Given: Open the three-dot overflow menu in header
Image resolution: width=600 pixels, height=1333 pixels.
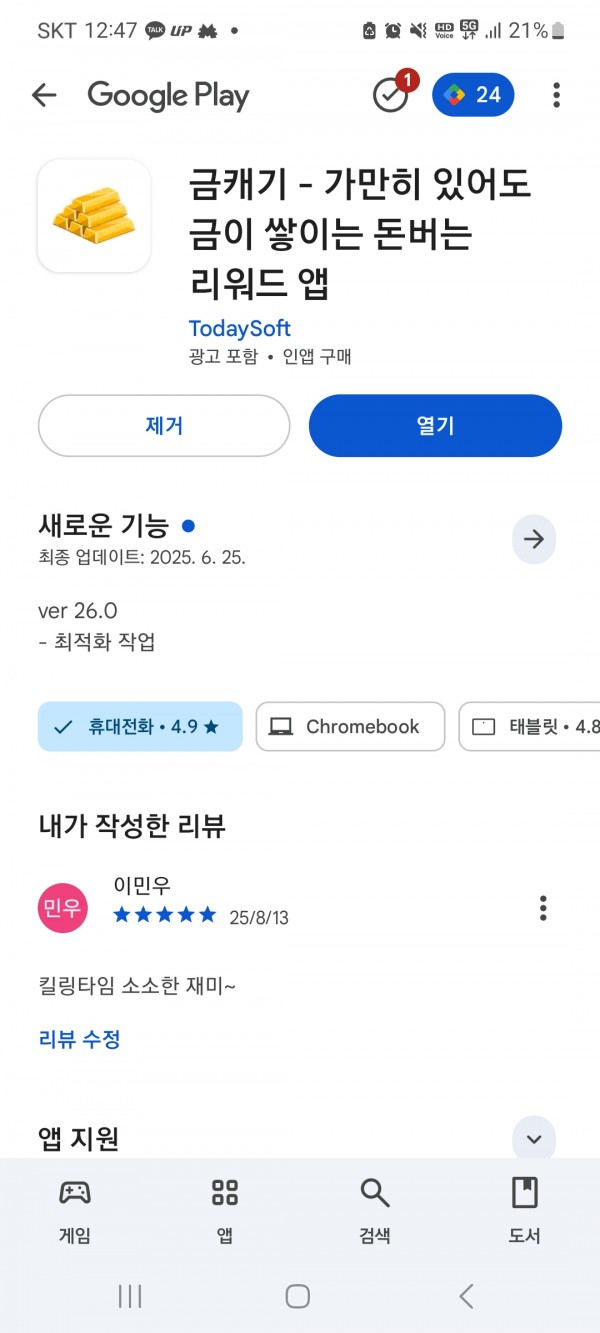Looking at the screenshot, I should click(x=556, y=95).
